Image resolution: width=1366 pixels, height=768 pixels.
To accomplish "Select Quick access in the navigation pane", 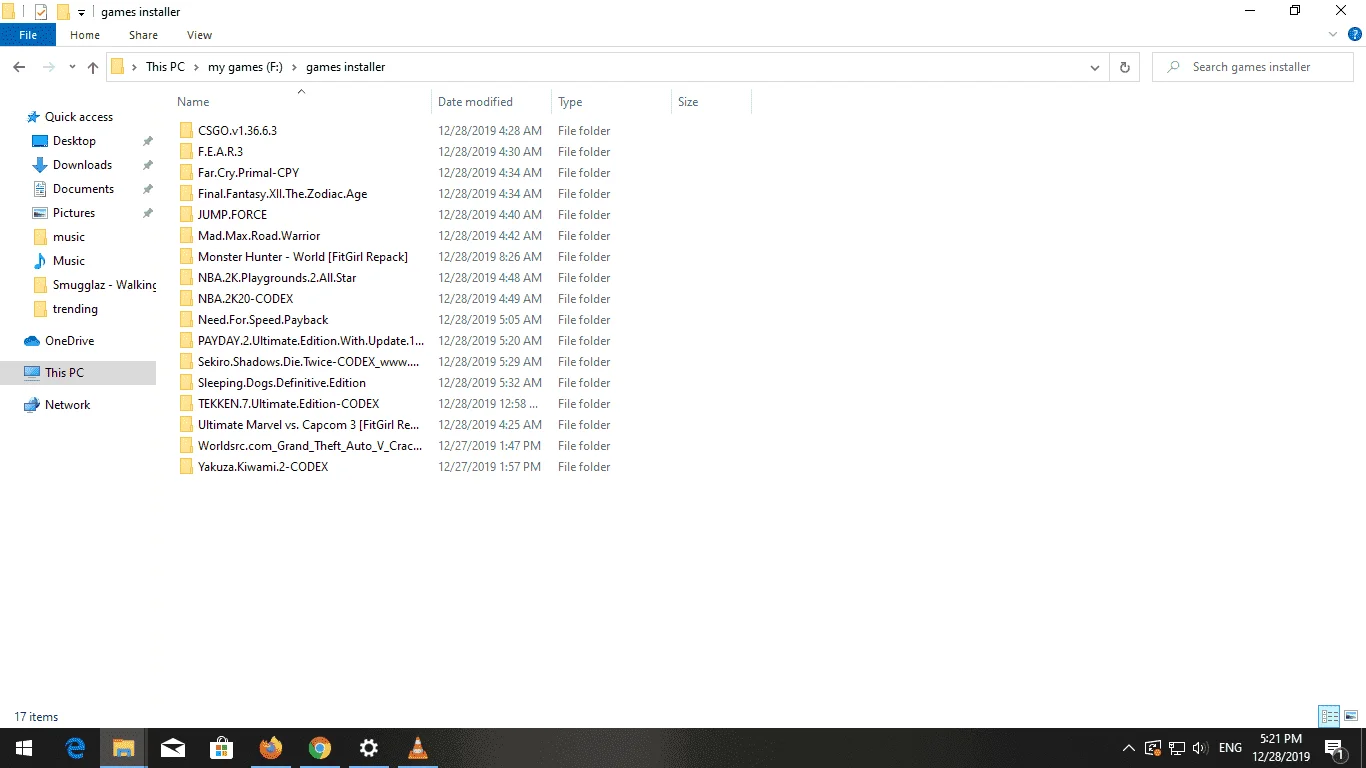I will pos(79,117).
